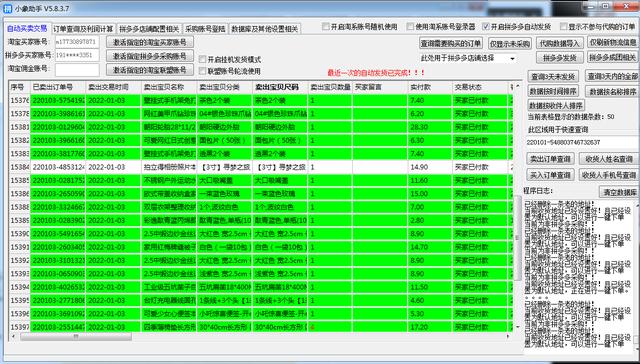This screenshot has height=364, width=640.
Task: Uncheck 开启拼多多自动发货 checkbox
Action: [485, 27]
